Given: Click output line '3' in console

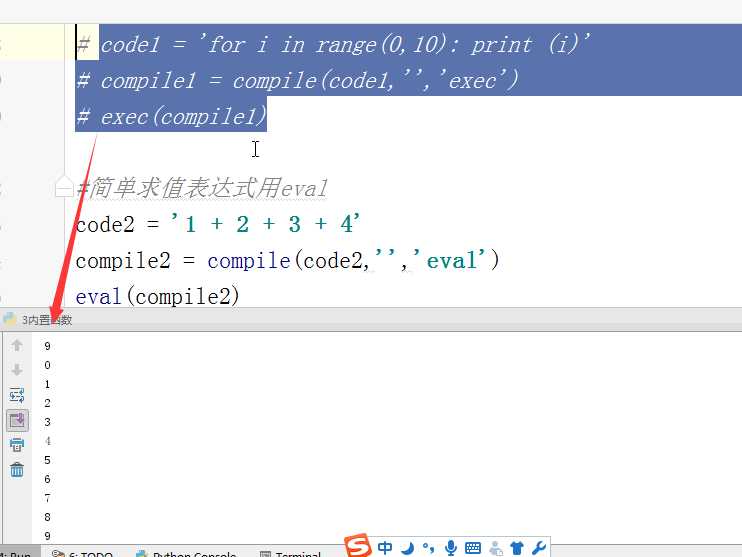Looking at the screenshot, I should pos(47,422).
